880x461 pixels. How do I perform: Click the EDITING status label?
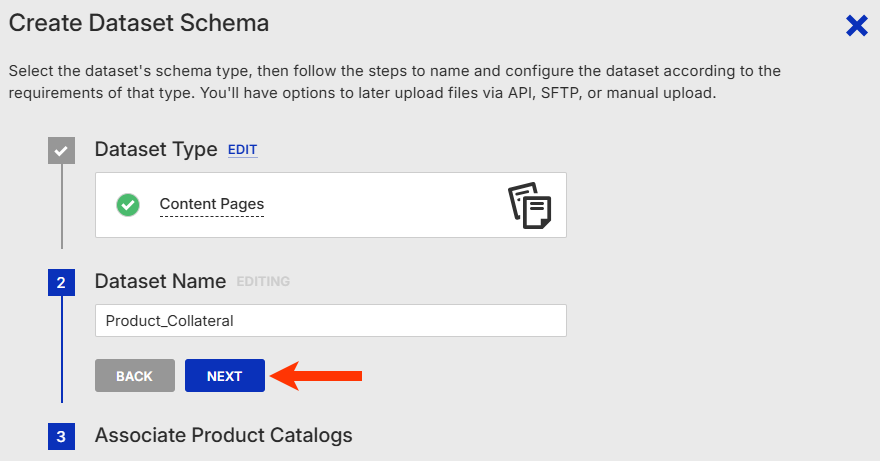[x=263, y=282]
